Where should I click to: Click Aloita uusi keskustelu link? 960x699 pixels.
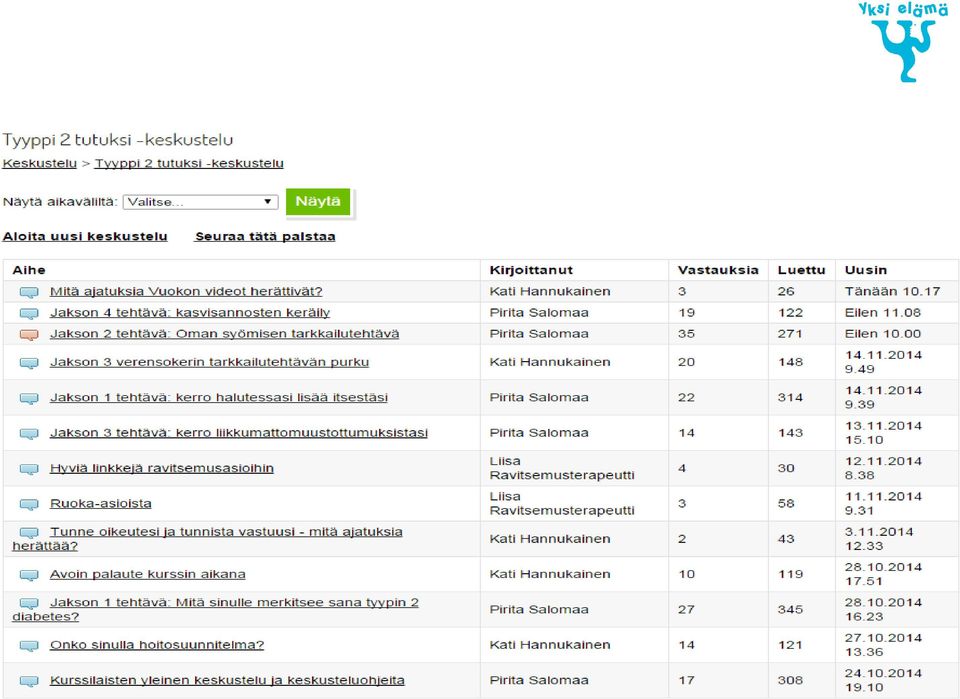[x=85, y=236]
